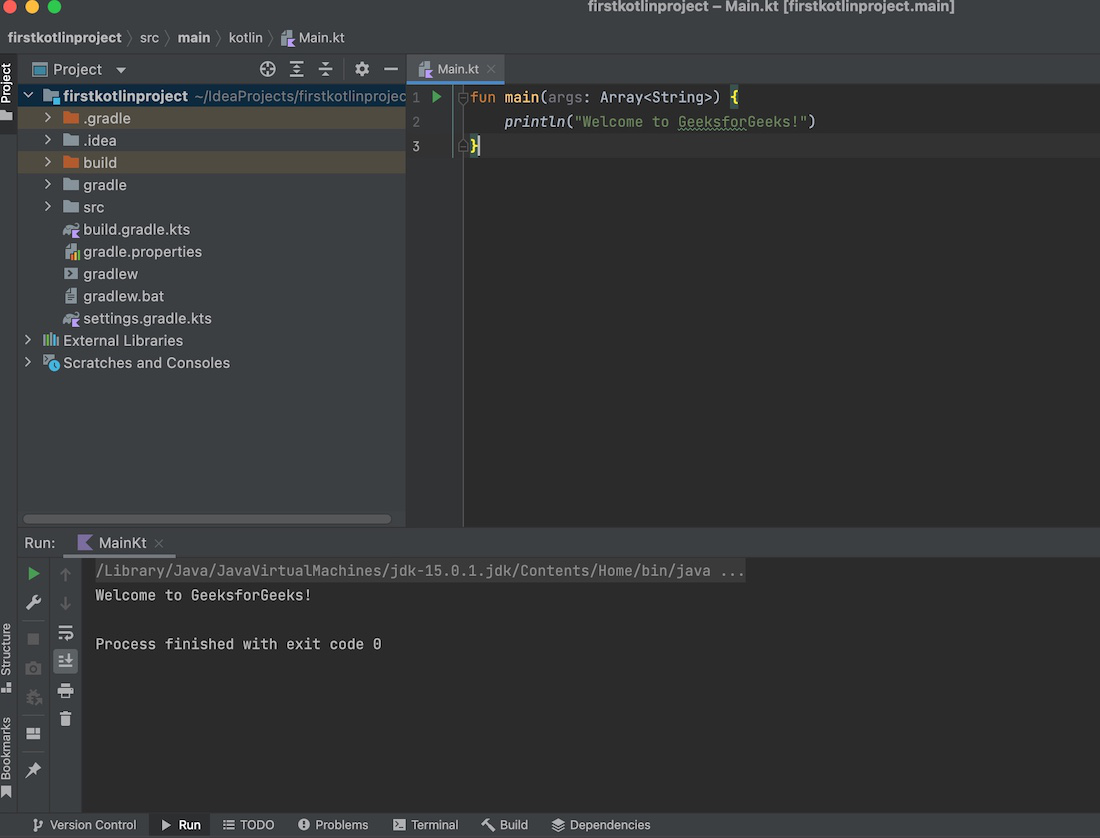Open Project view dropdown arrow
Screen dimensions: 1100x838
coord(121,69)
